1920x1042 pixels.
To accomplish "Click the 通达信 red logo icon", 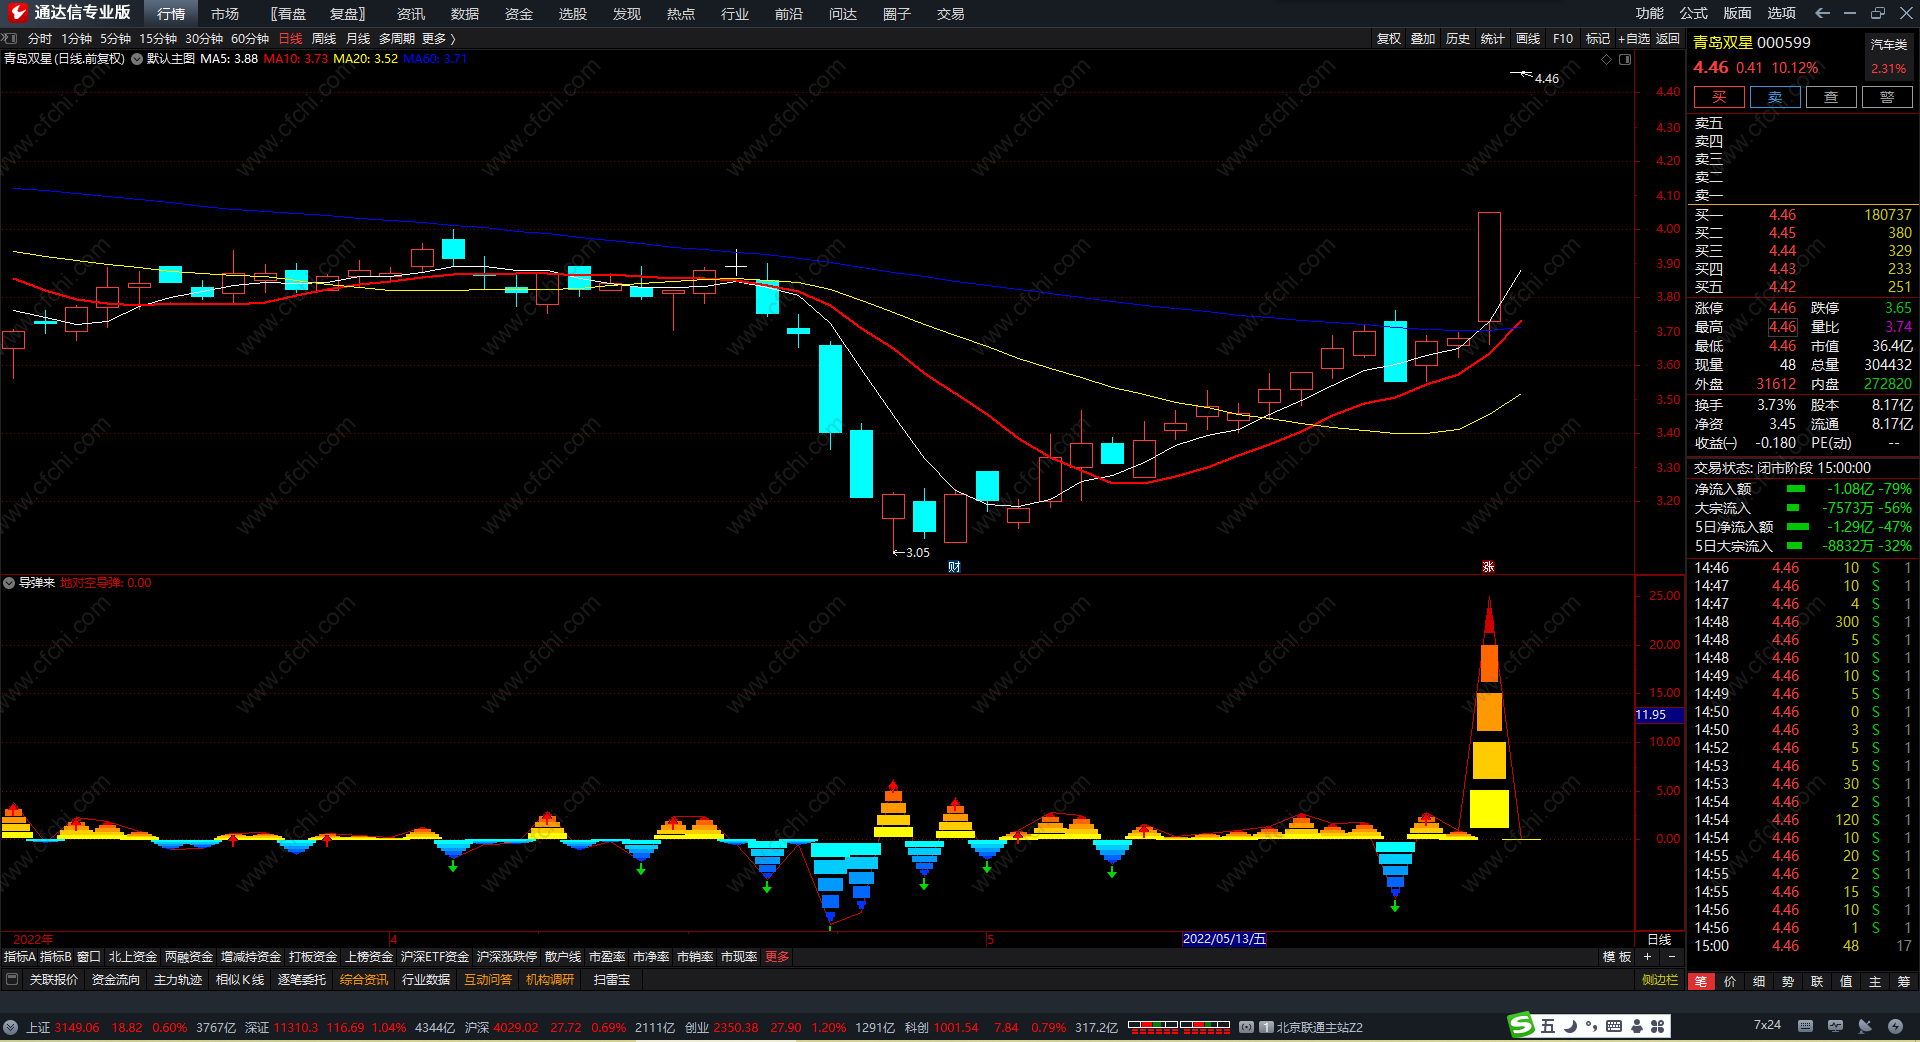I will click(x=17, y=13).
